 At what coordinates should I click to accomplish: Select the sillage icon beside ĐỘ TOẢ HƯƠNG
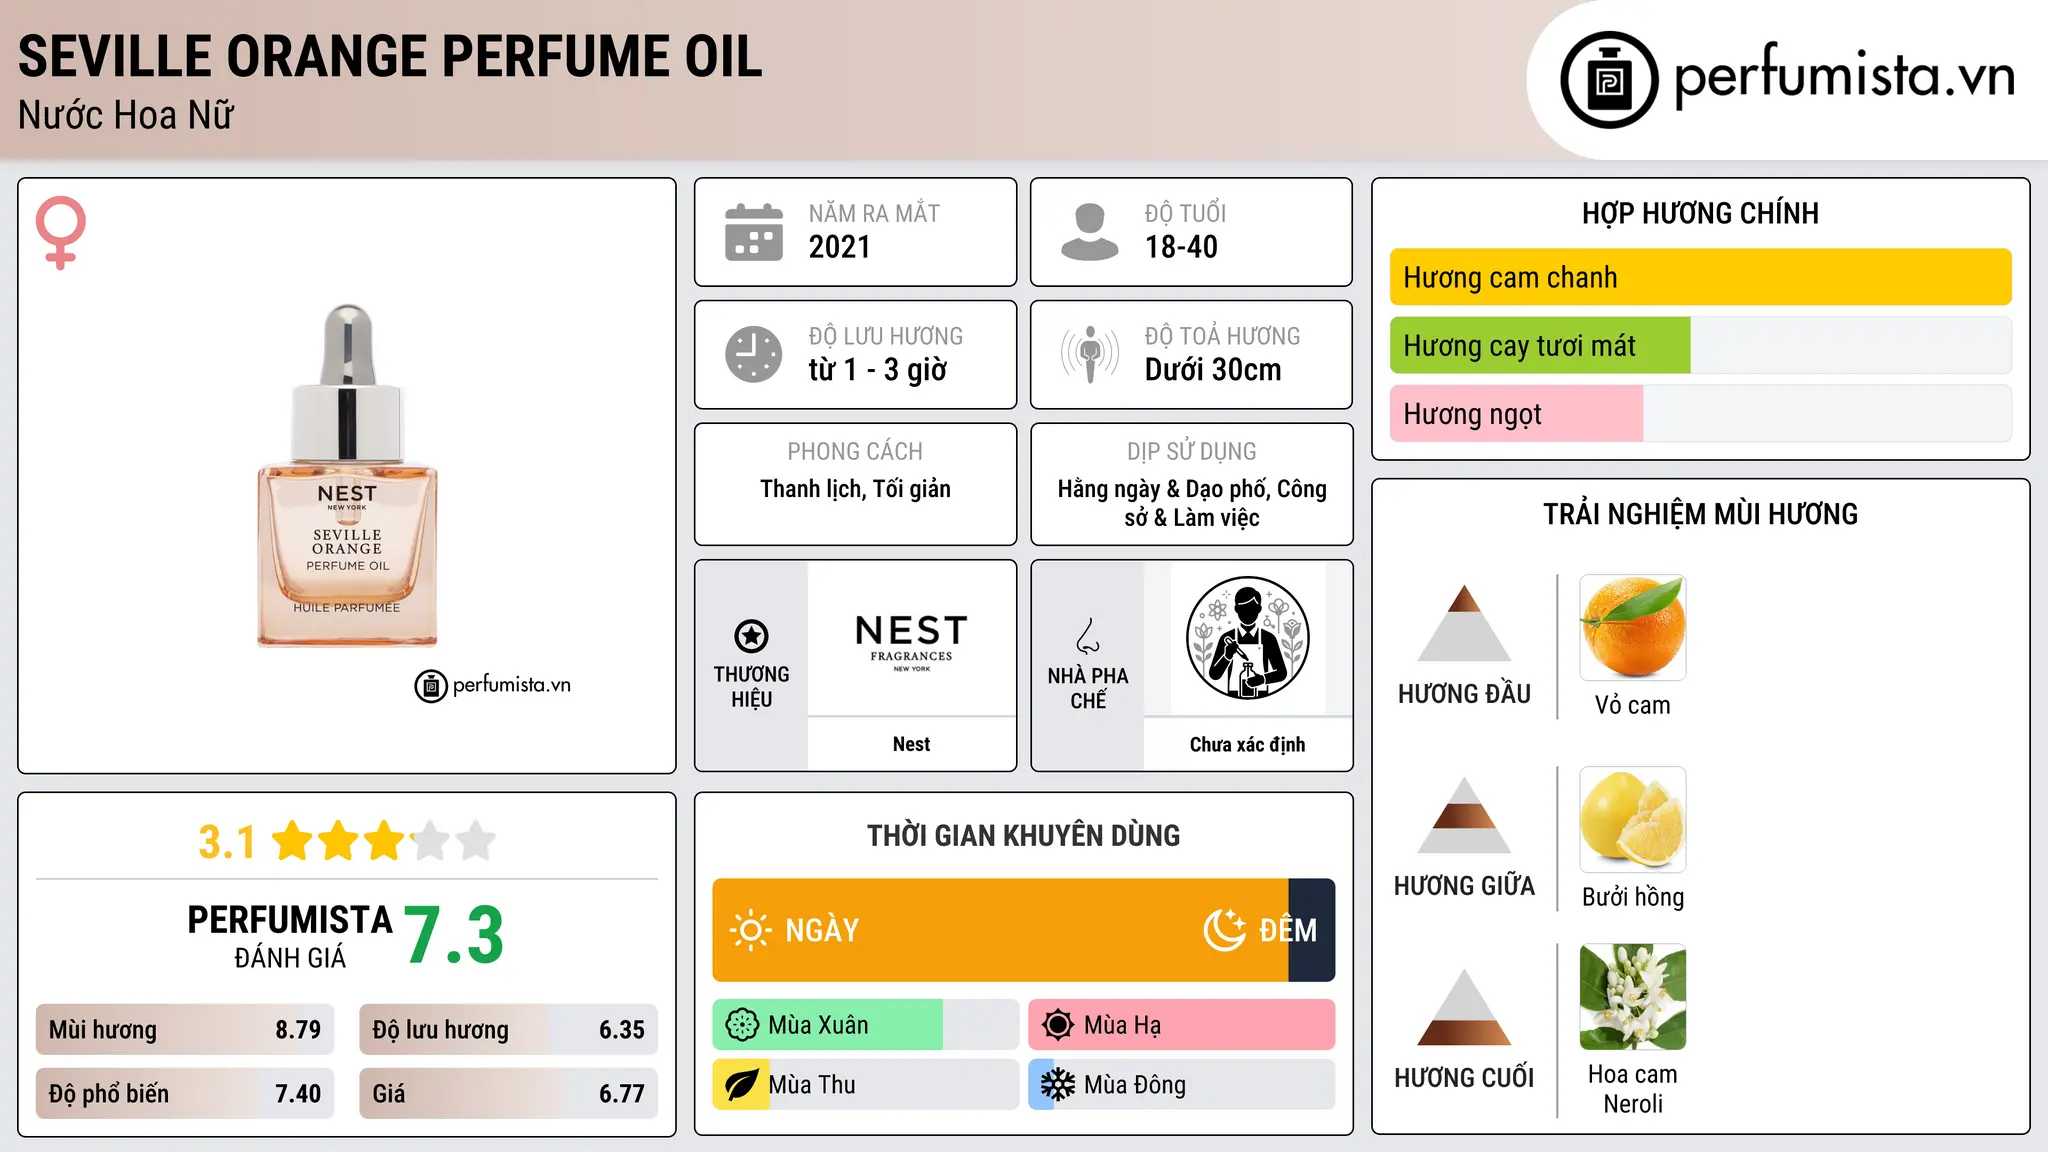tap(1090, 354)
